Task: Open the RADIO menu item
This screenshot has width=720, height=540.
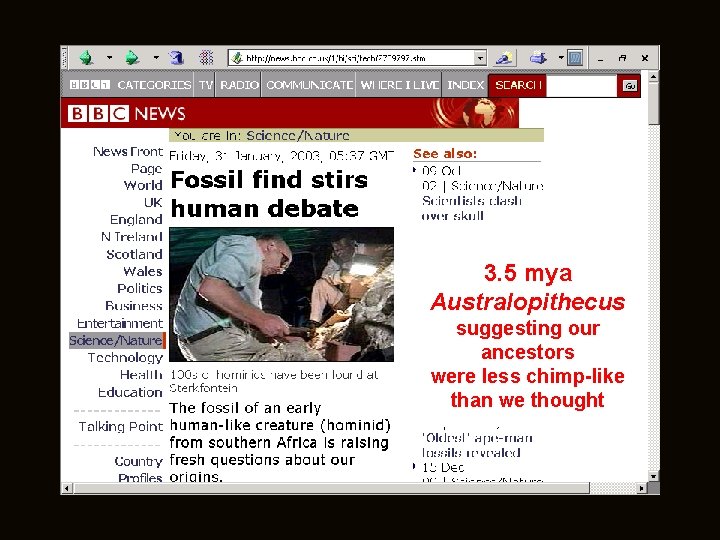Action: [x=239, y=85]
